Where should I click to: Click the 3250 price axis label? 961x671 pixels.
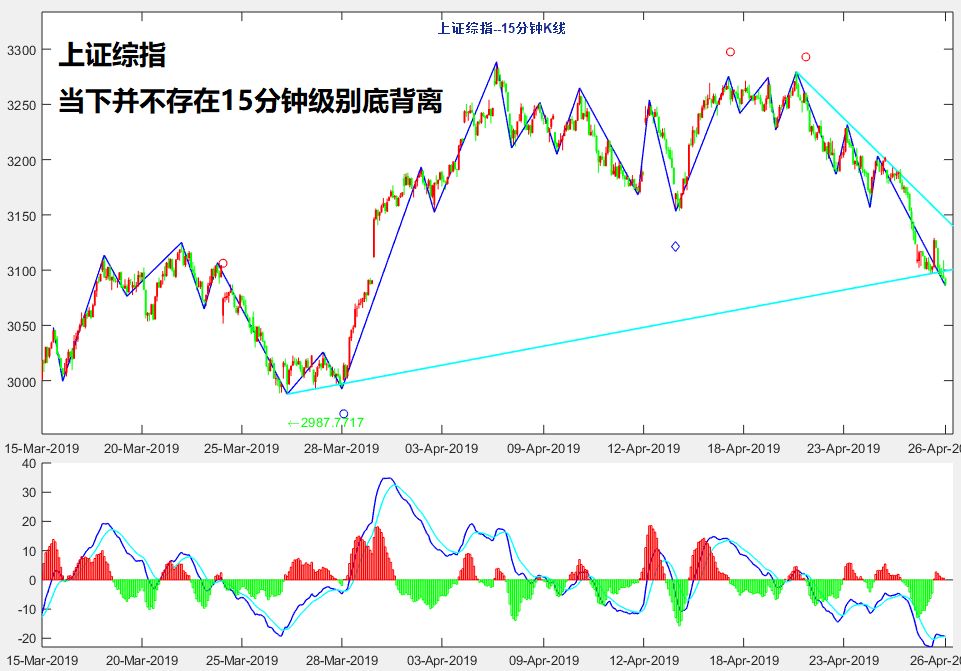coord(21,105)
